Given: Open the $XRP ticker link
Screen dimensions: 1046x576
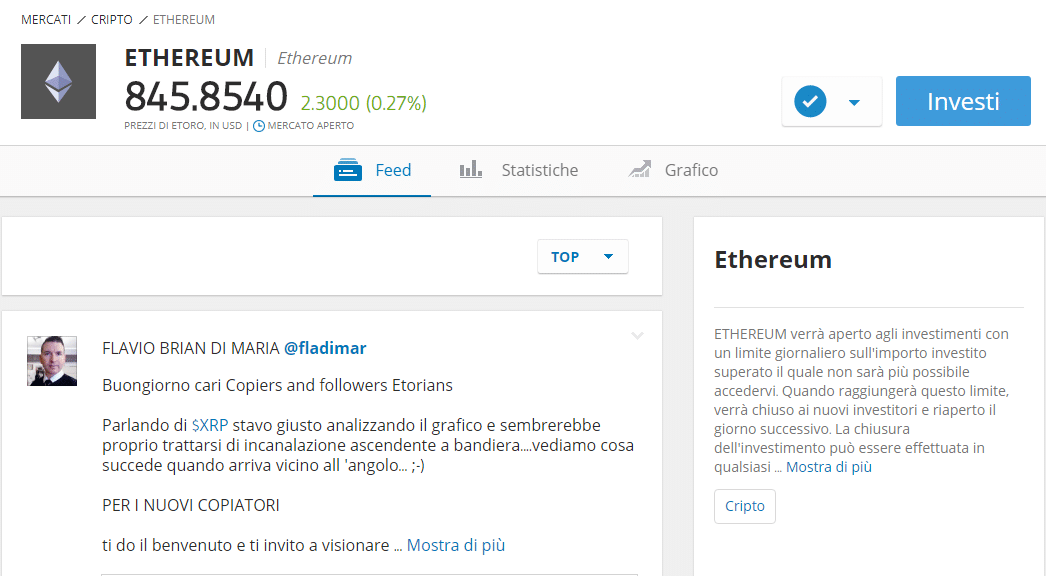Looking at the screenshot, I should pyautogui.click(x=209, y=425).
